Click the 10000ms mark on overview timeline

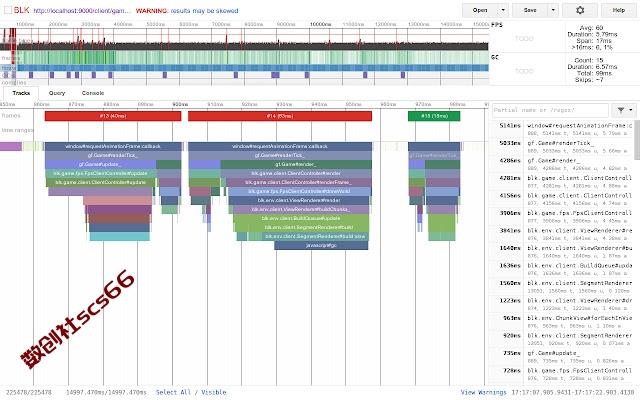pyautogui.click(x=320, y=24)
